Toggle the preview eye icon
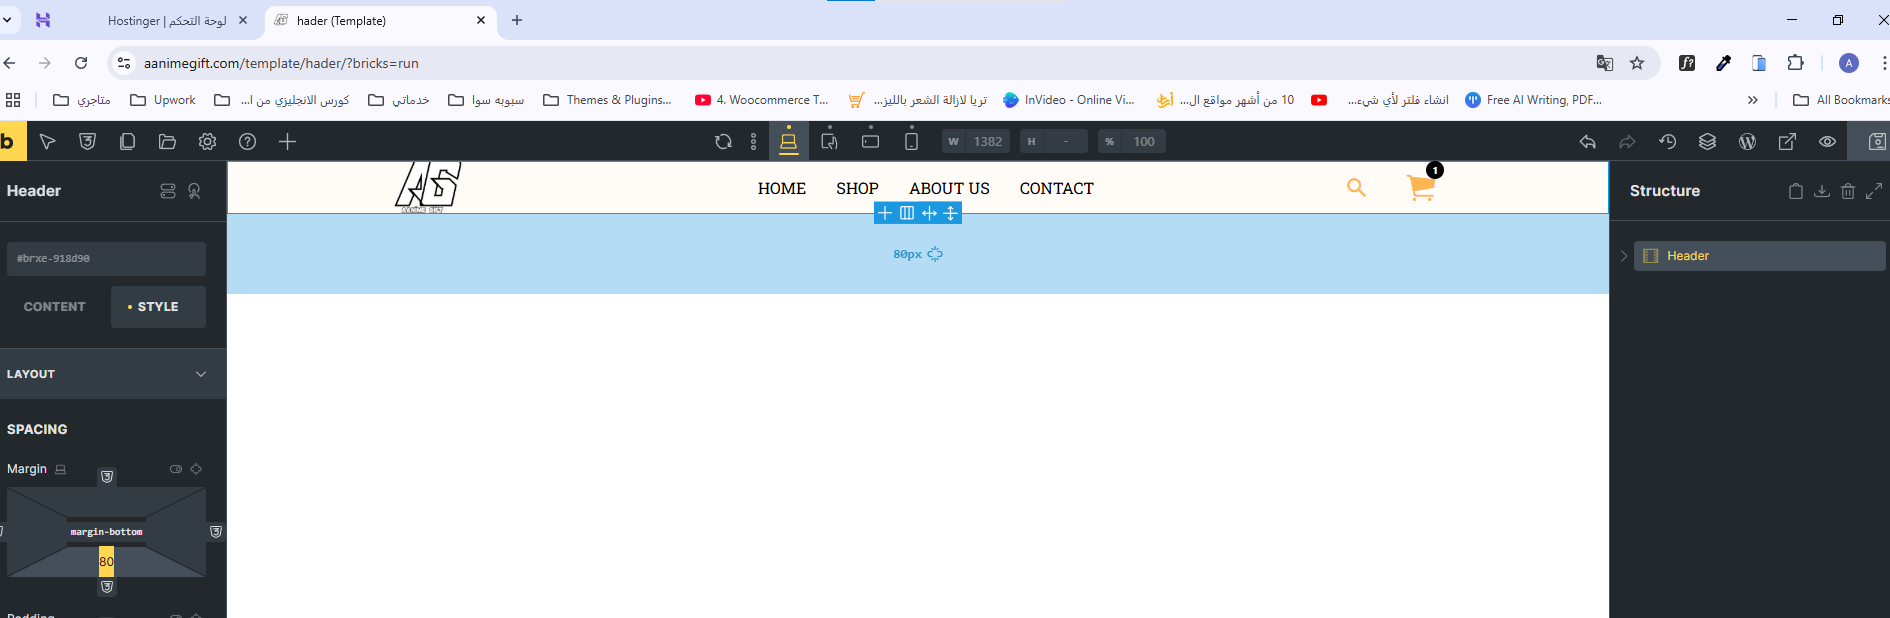1890x618 pixels. [x=1827, y=142]
